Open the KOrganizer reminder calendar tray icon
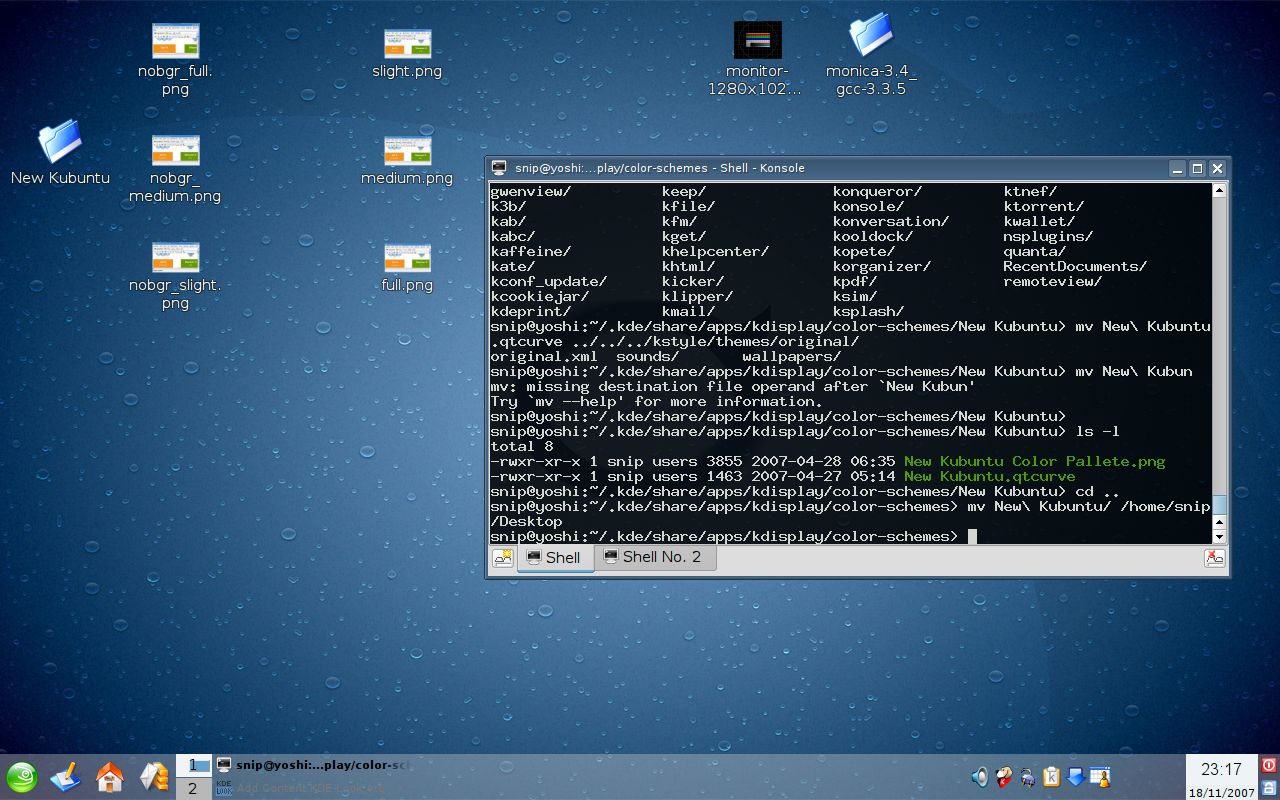 pyautogui.click(x=1100, y=777)
